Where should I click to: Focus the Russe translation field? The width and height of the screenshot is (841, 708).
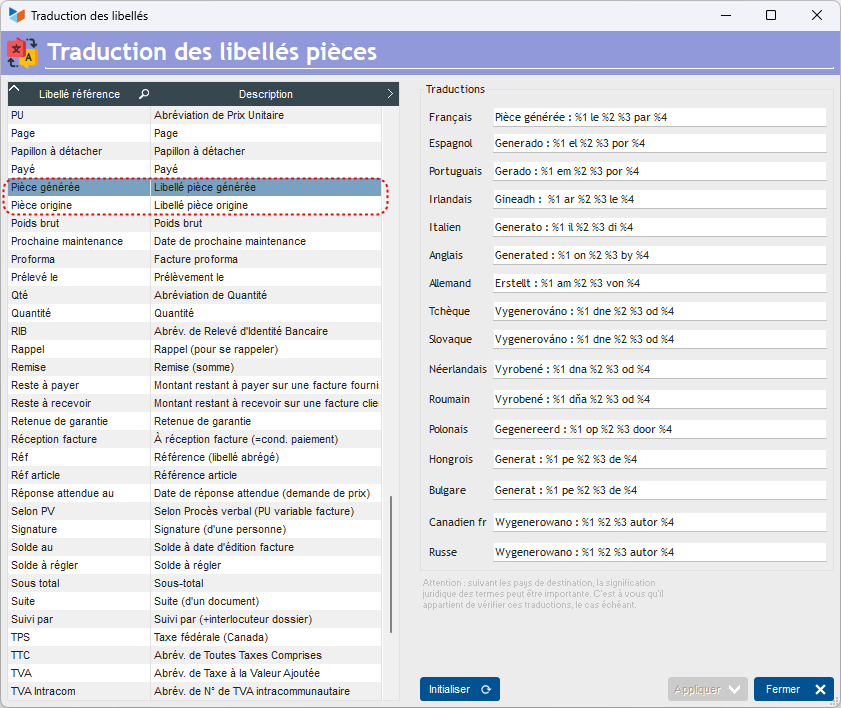click(659, 551)
